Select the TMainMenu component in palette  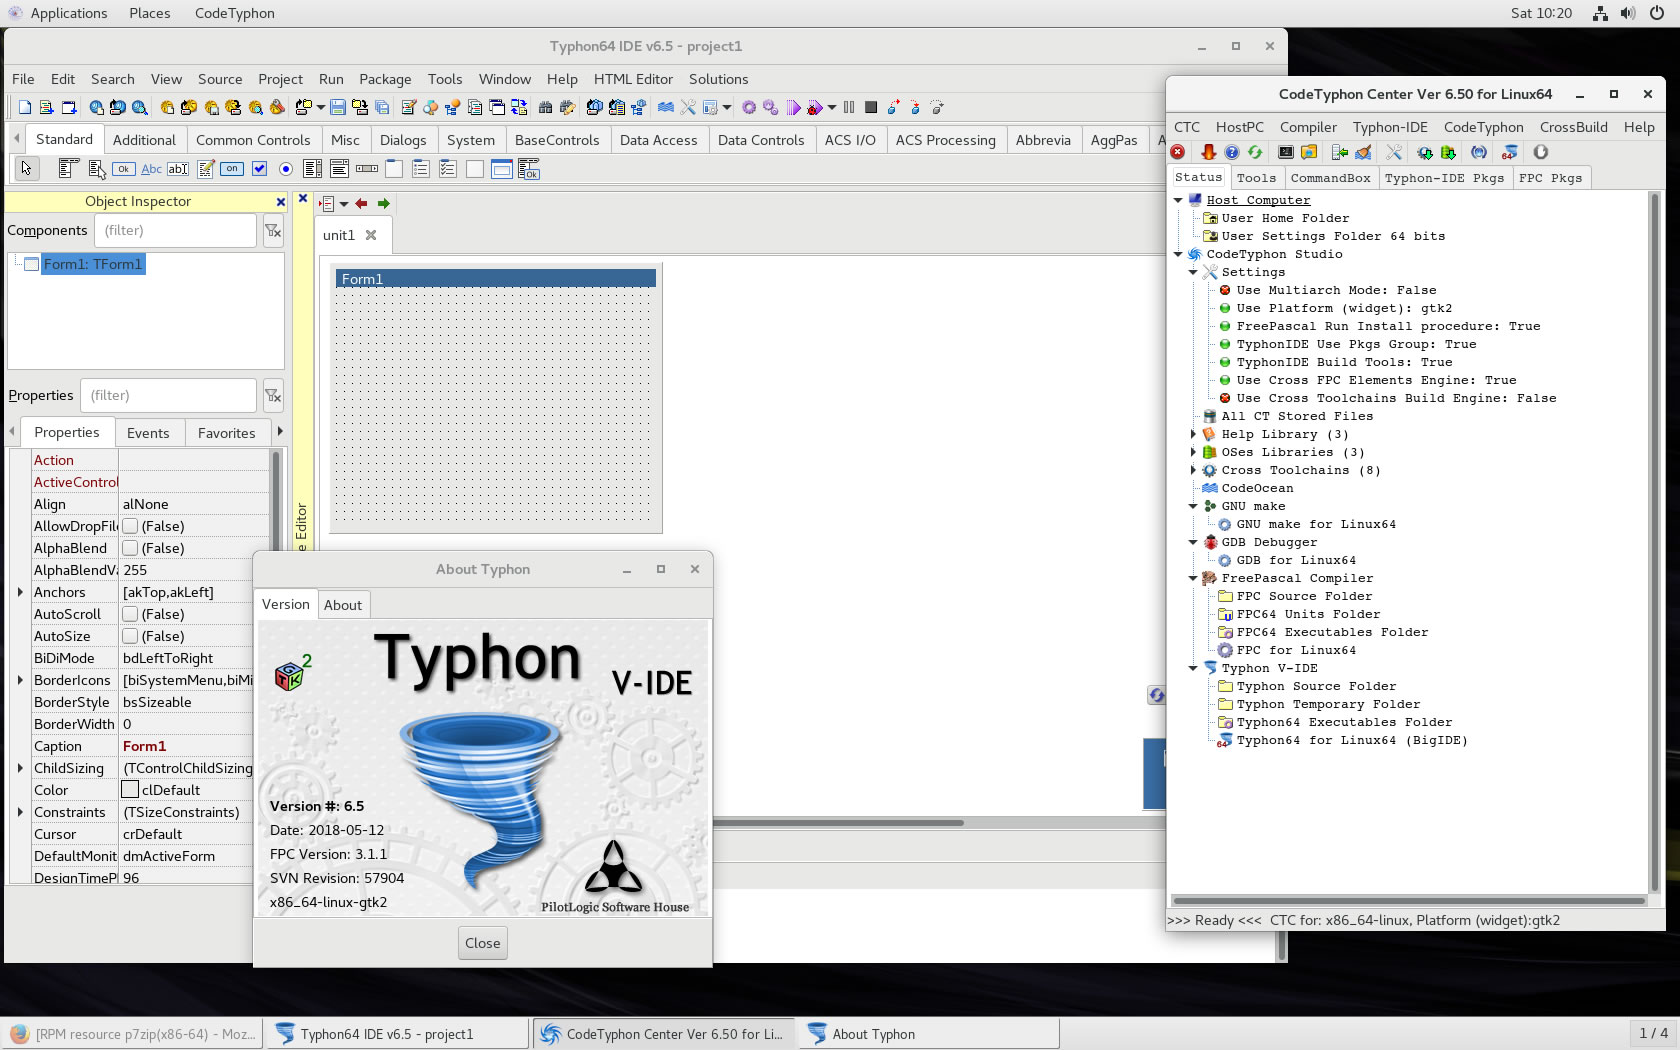(68, 169)
